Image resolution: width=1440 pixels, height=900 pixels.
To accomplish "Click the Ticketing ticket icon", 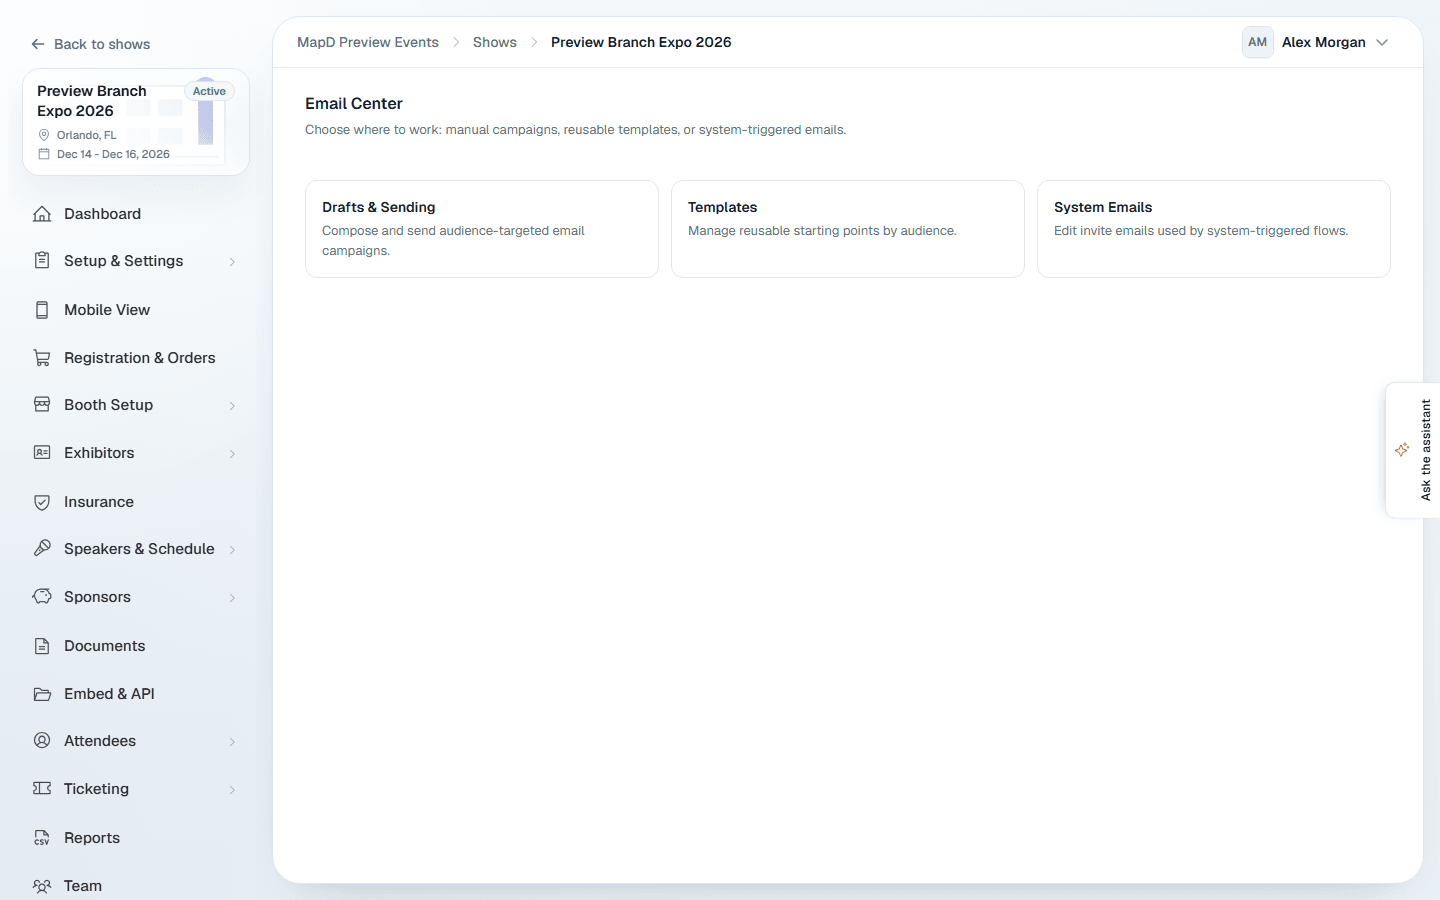I will pos(42,789).
